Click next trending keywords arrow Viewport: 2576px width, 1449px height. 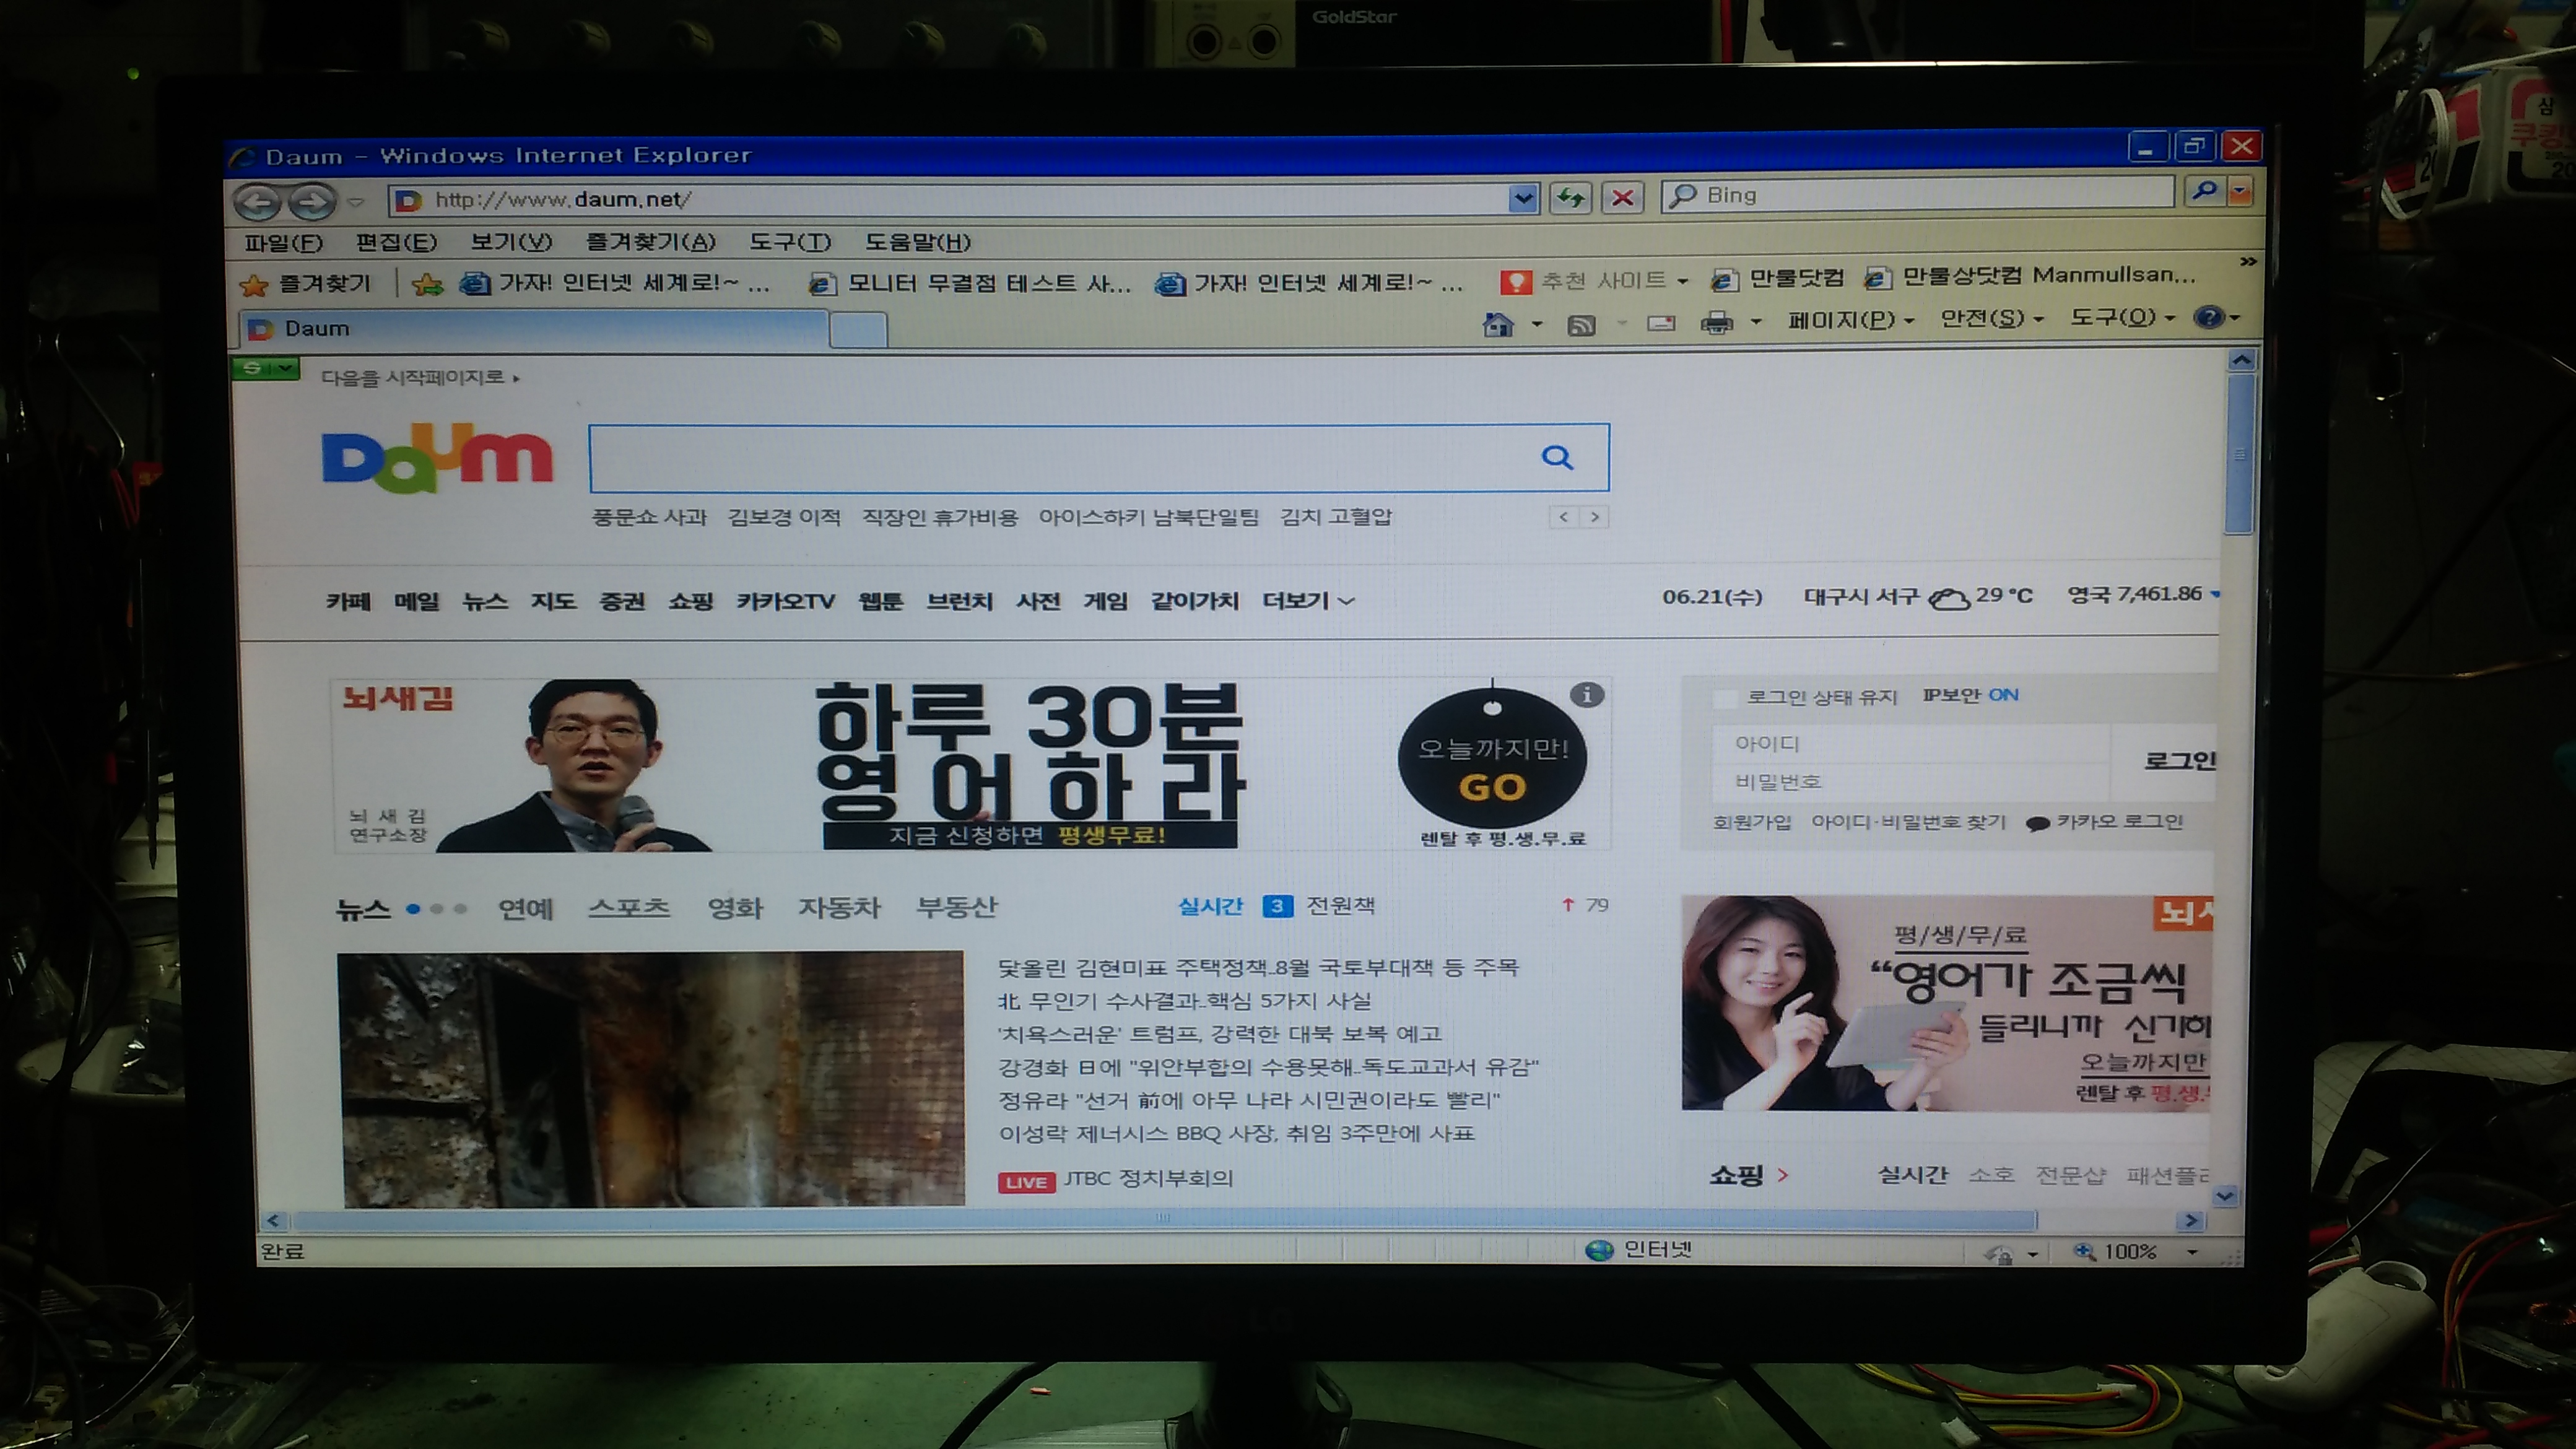click(1594, 517)
